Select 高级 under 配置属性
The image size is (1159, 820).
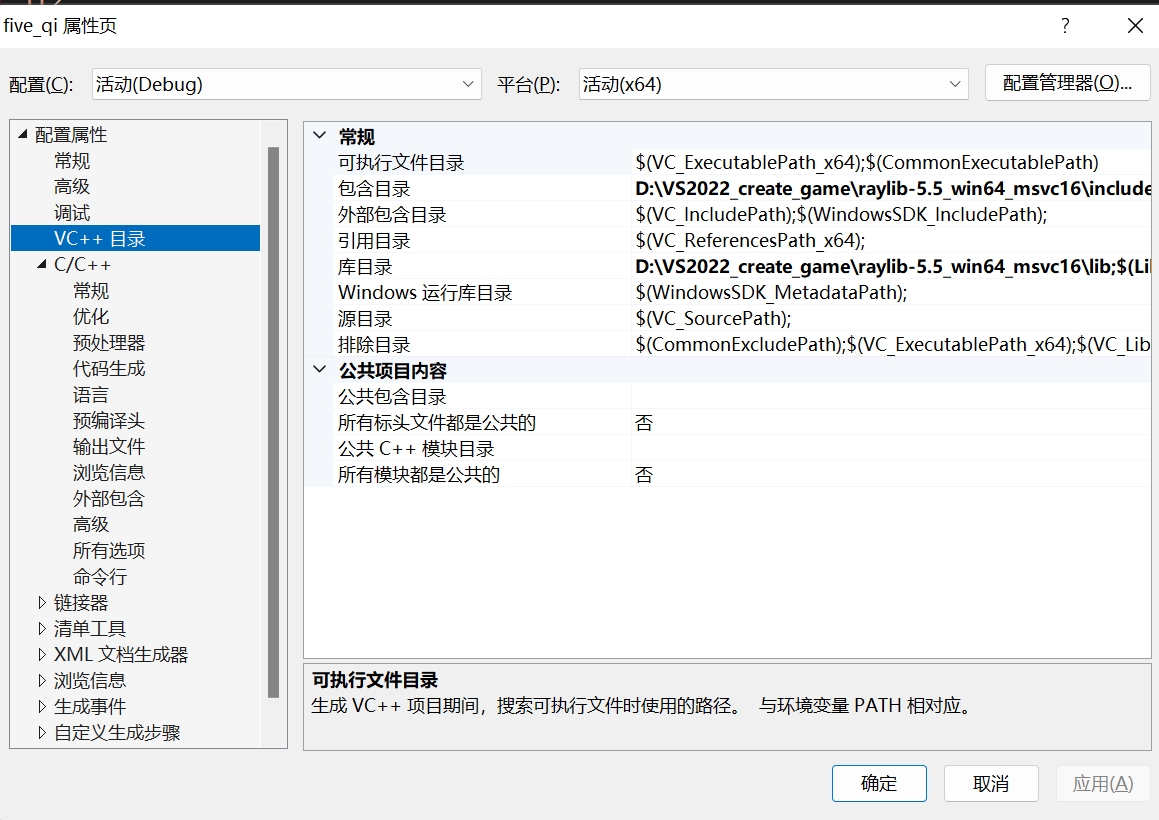click(x=72, y=186)
